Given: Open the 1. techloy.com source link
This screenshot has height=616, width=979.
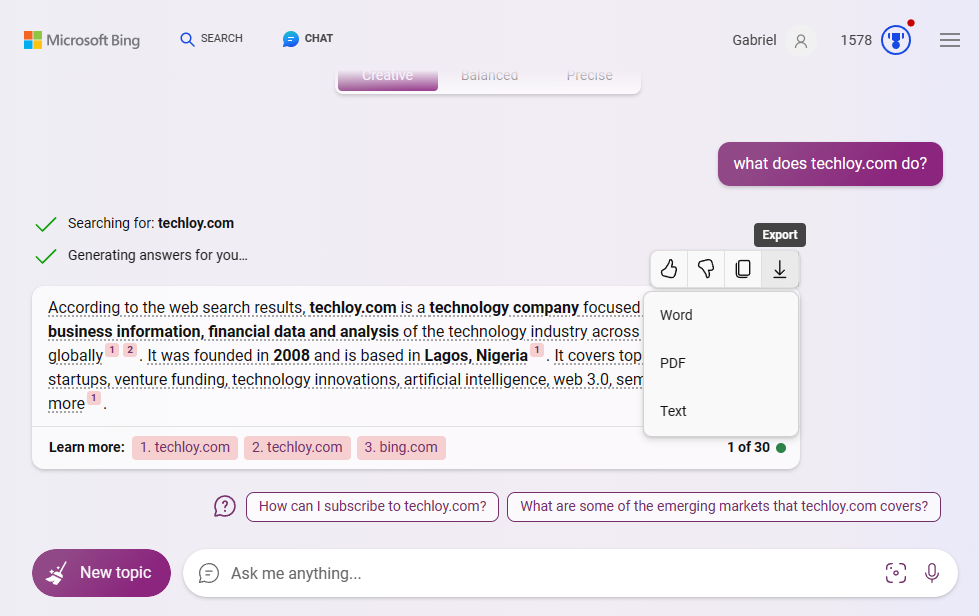Looking at the screenshot, I should coord(185,447).
